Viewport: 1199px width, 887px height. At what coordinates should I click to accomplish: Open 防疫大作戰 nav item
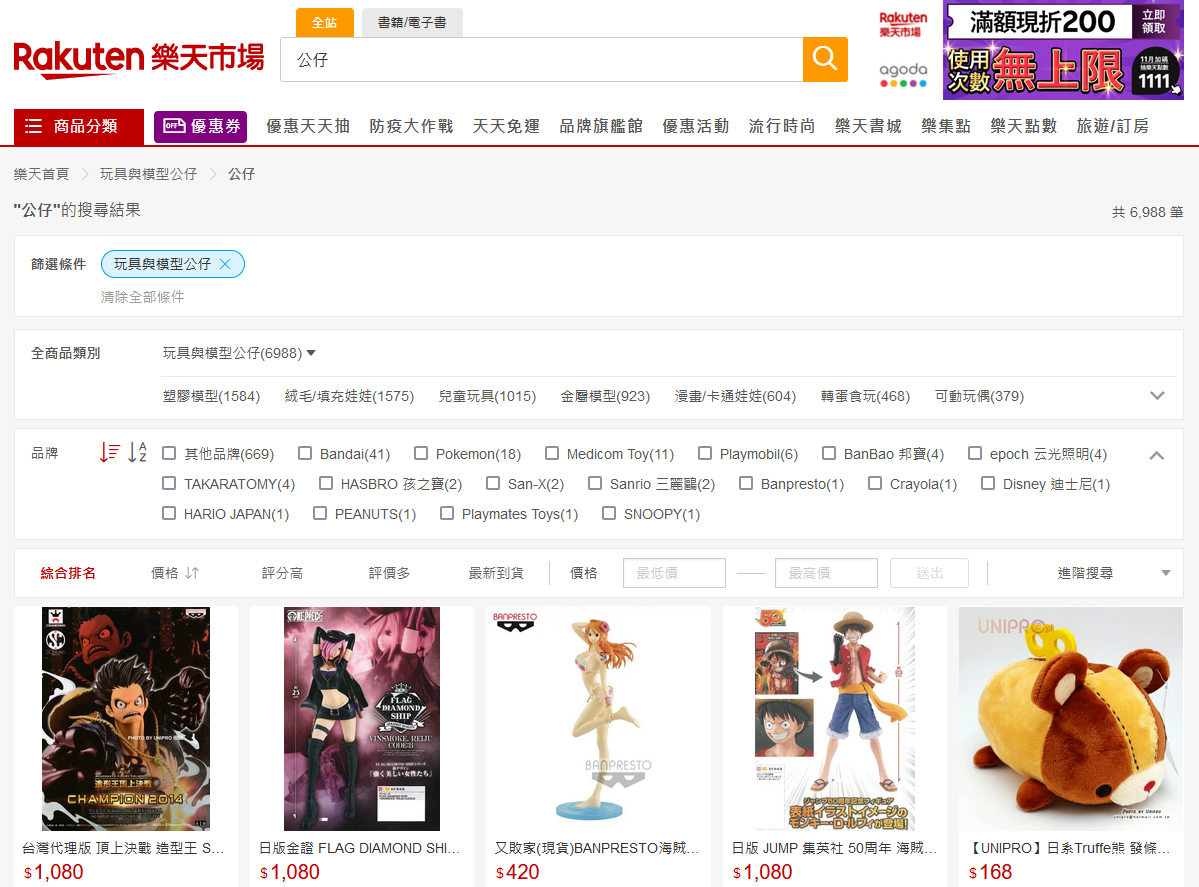(x=411, y=126)
